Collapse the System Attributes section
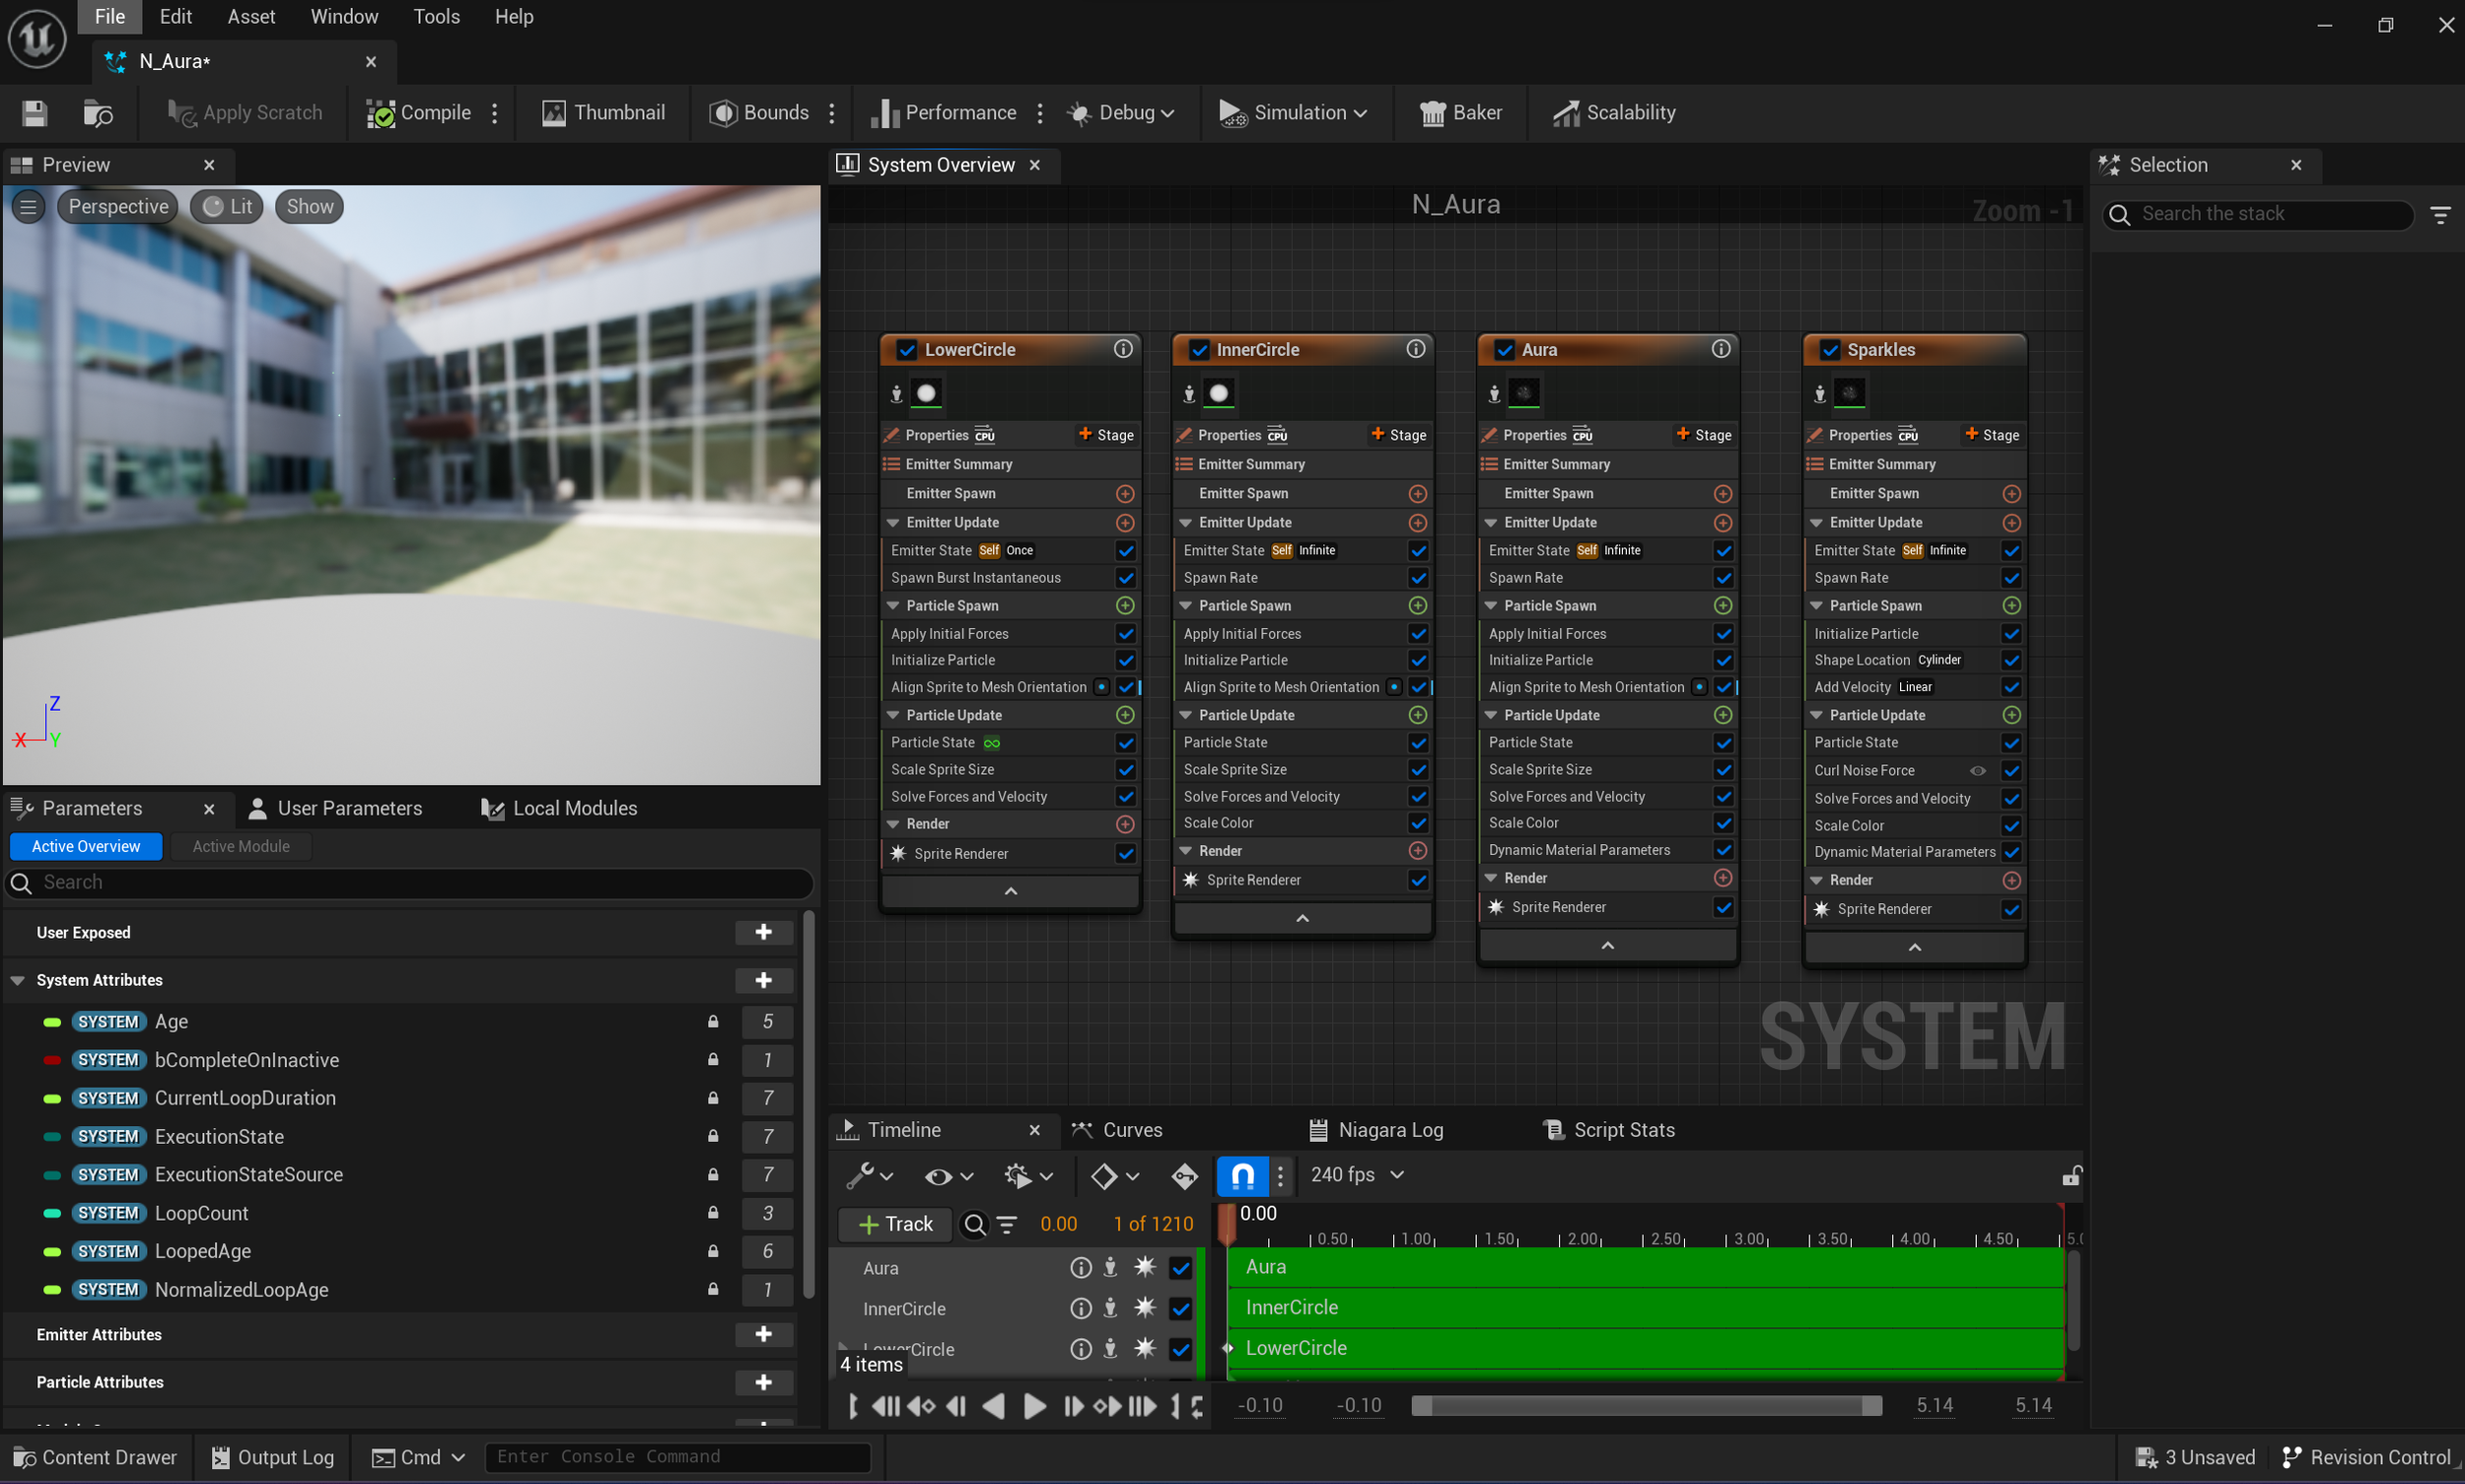2465x1484 pixels. click(18, 980)
